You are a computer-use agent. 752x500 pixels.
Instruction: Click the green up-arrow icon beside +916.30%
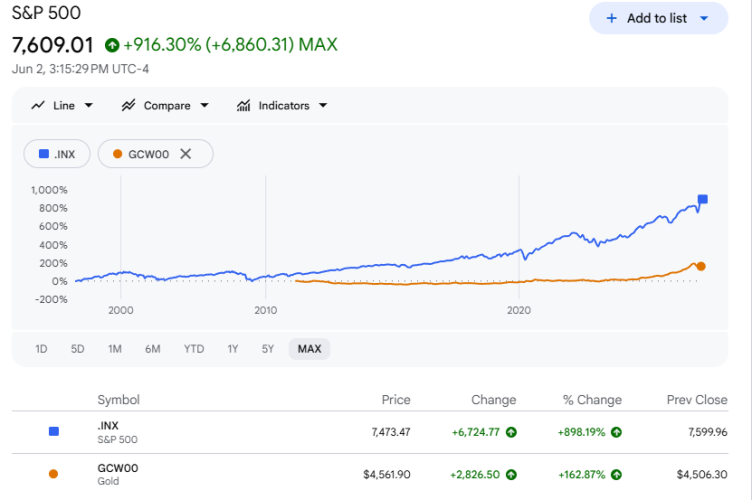coord(112,45)
